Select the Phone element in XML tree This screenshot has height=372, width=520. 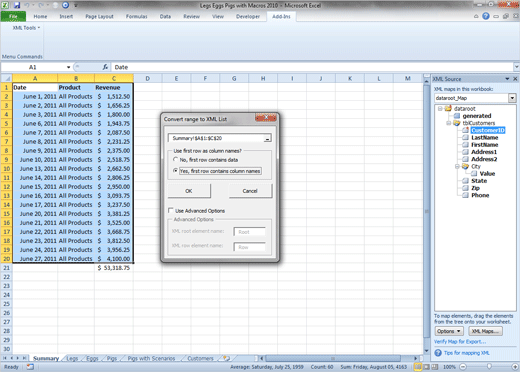coord(480,195)
